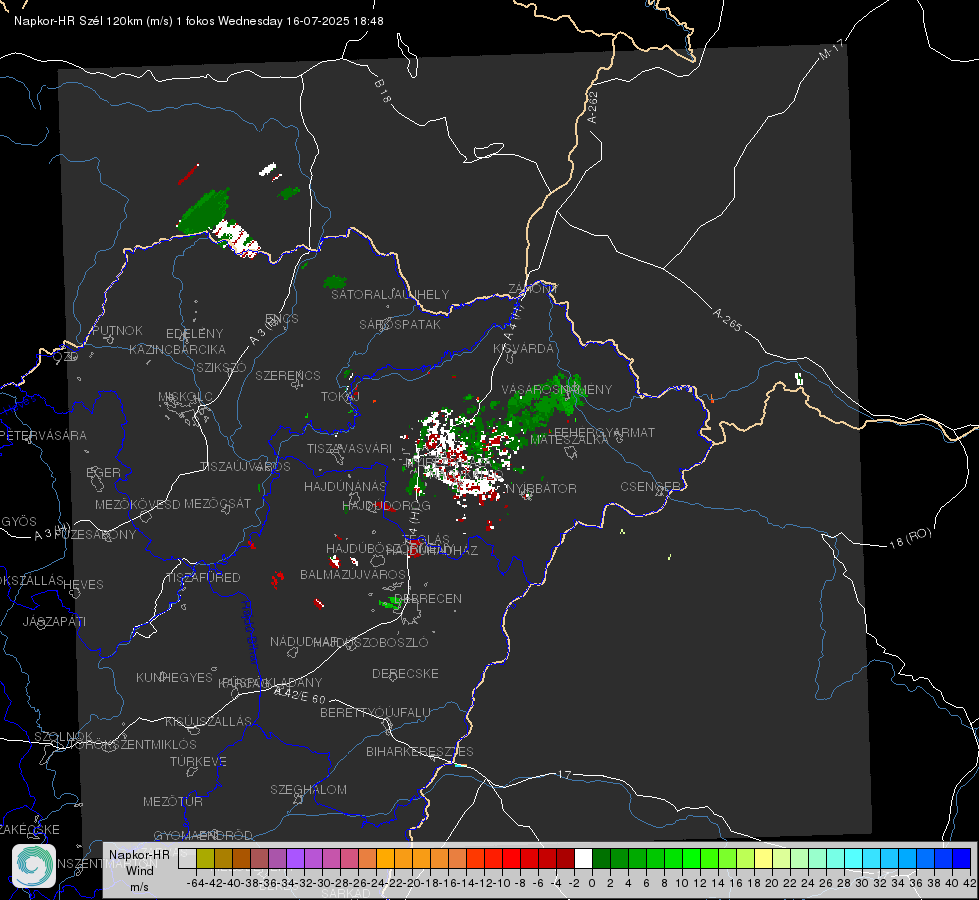Click the PUTNOK city label
The image size is (979, 900).
point(117,330)
